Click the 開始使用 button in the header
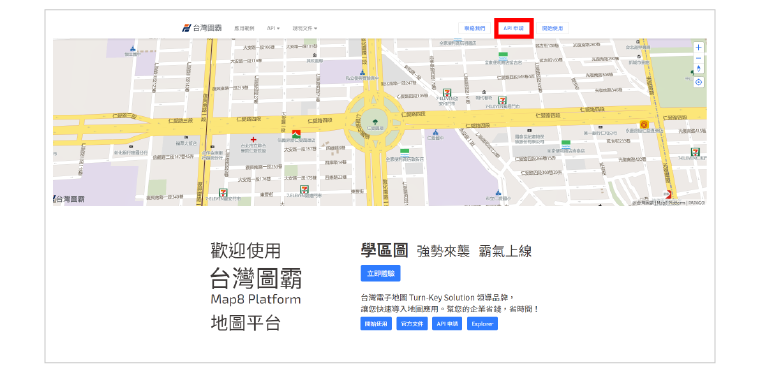 point(553,29)
